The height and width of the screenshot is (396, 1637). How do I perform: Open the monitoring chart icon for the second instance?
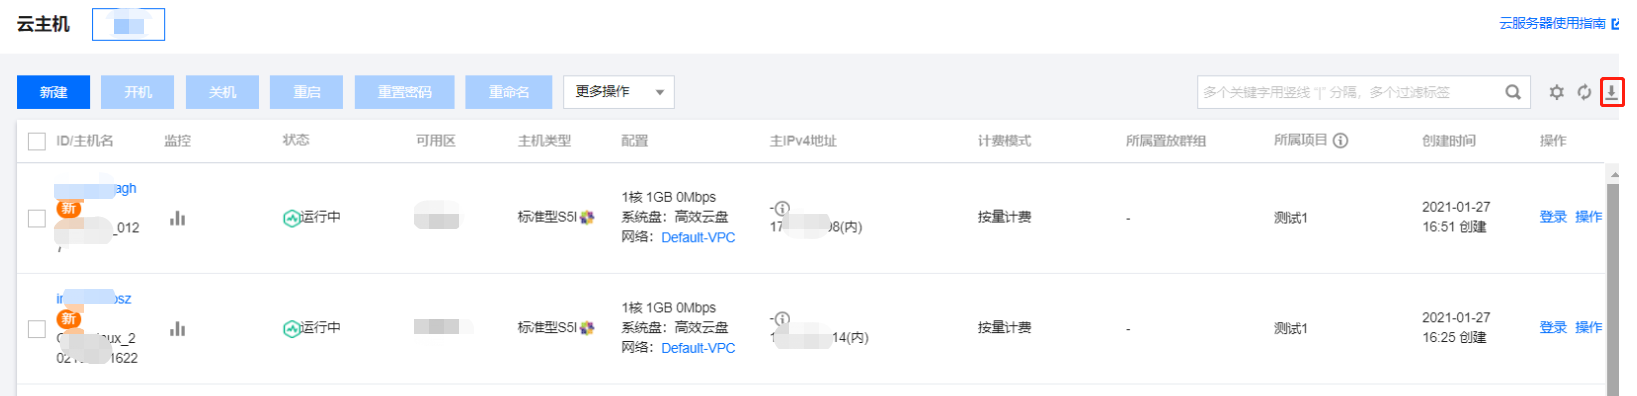coord(177,328)
